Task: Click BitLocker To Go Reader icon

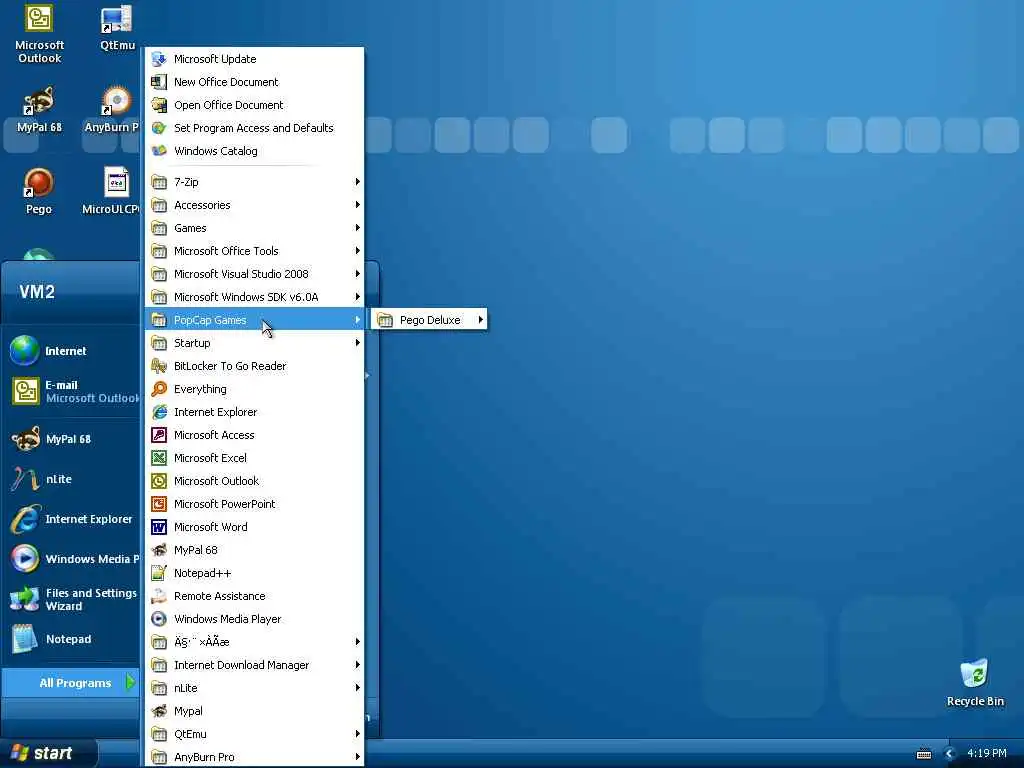Action: tap(159, 366)
